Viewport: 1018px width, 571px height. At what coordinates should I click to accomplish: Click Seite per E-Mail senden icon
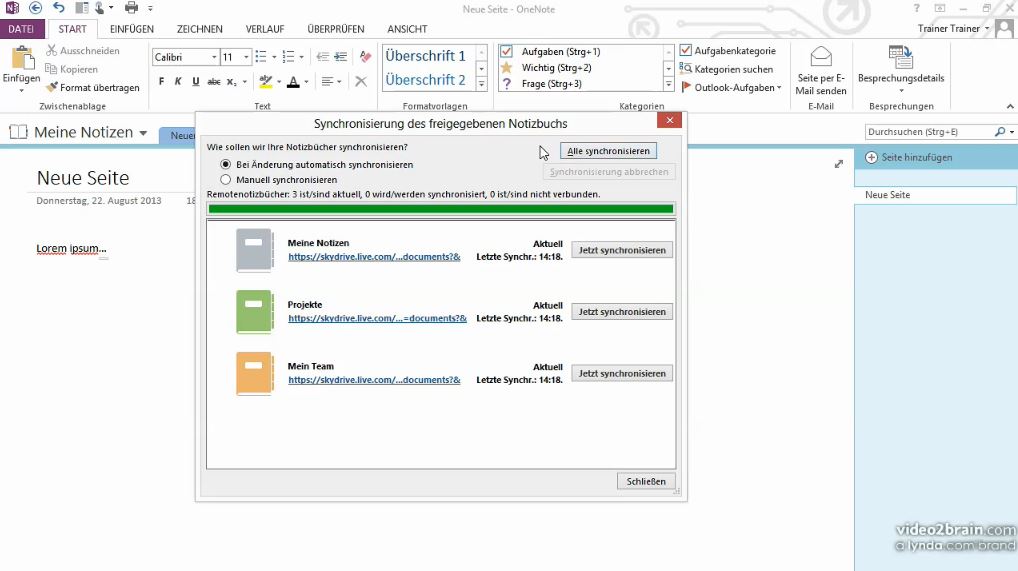pyautogui.click(x=821, y=57)
